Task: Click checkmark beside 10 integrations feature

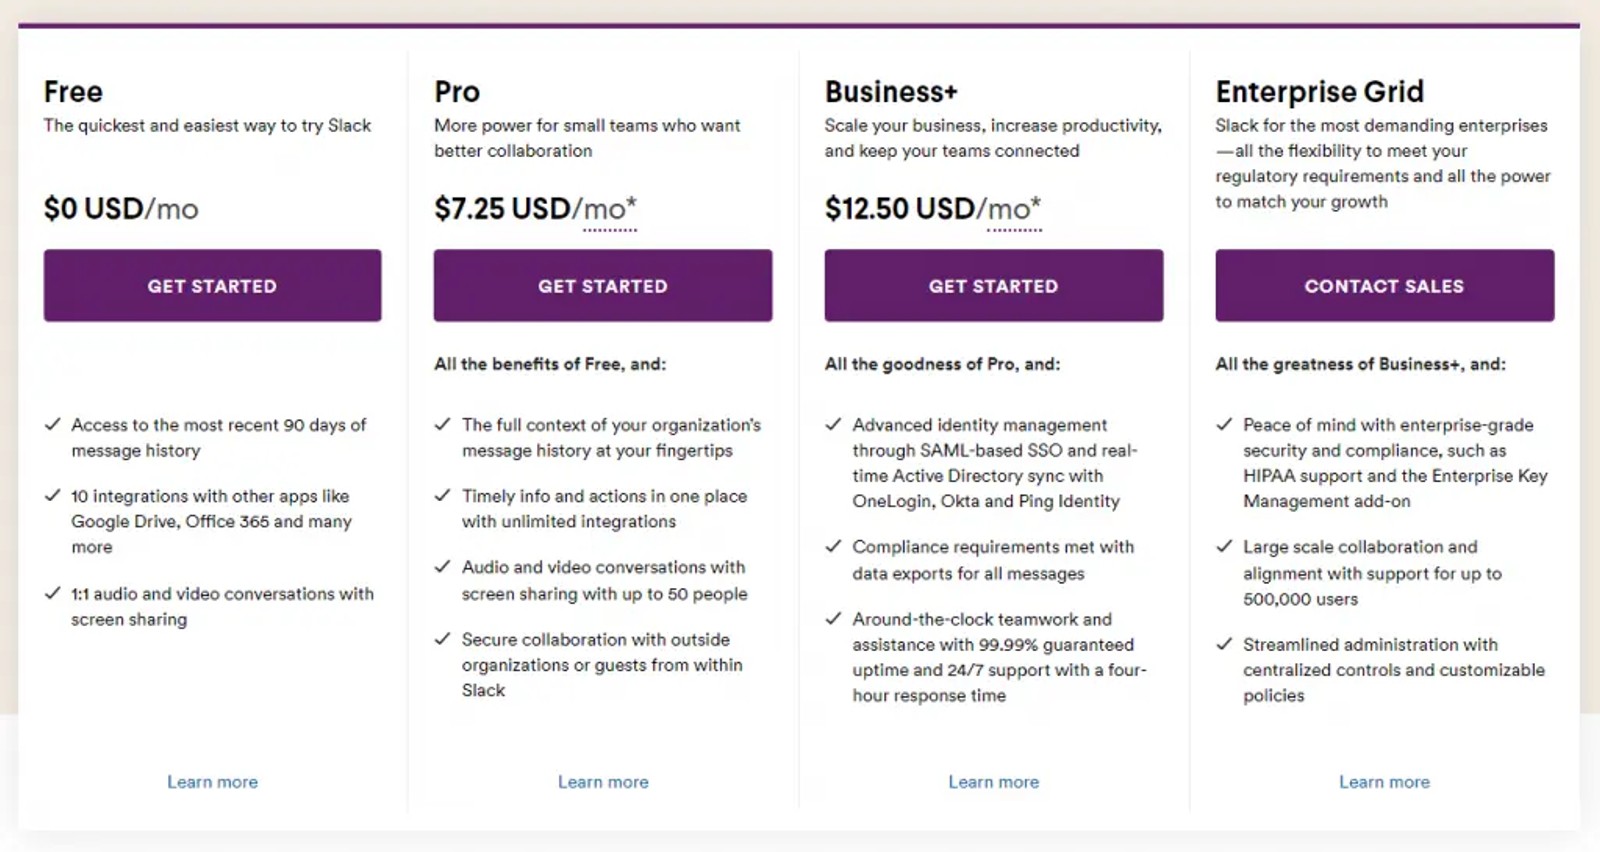Action: click(x=53, y=495)
